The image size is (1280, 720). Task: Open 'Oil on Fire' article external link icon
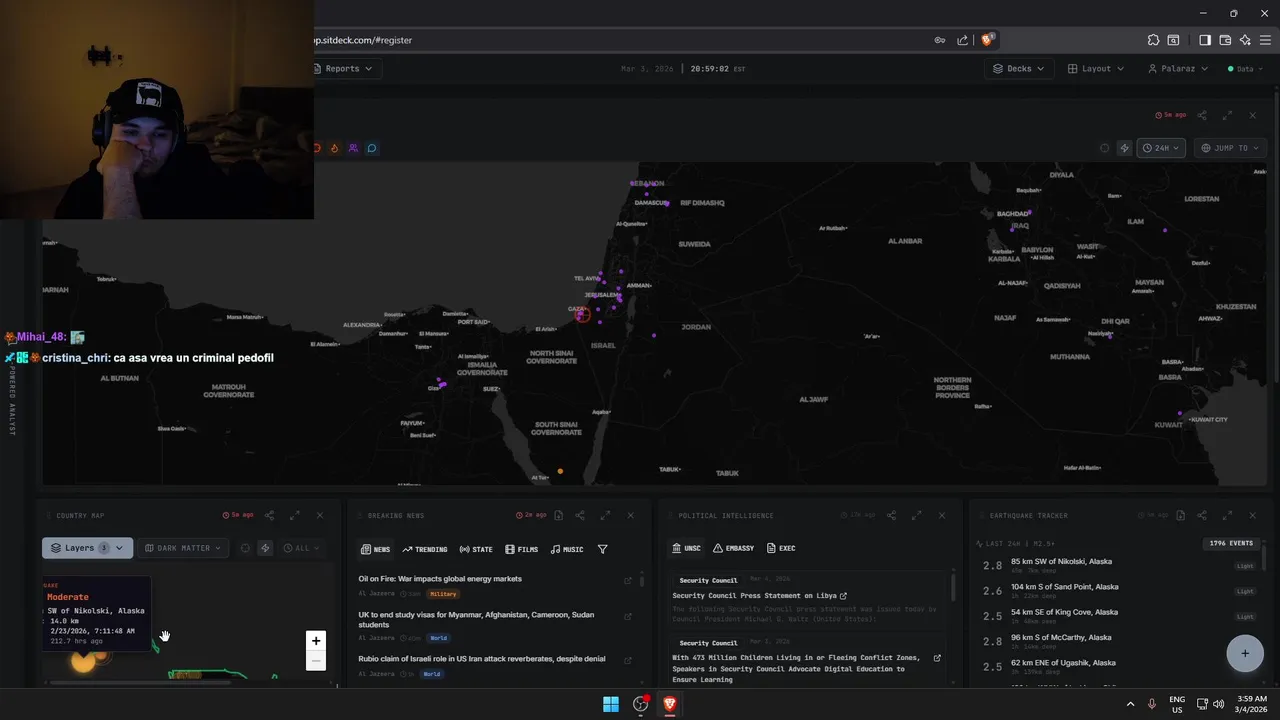click(x=628, y=580)
